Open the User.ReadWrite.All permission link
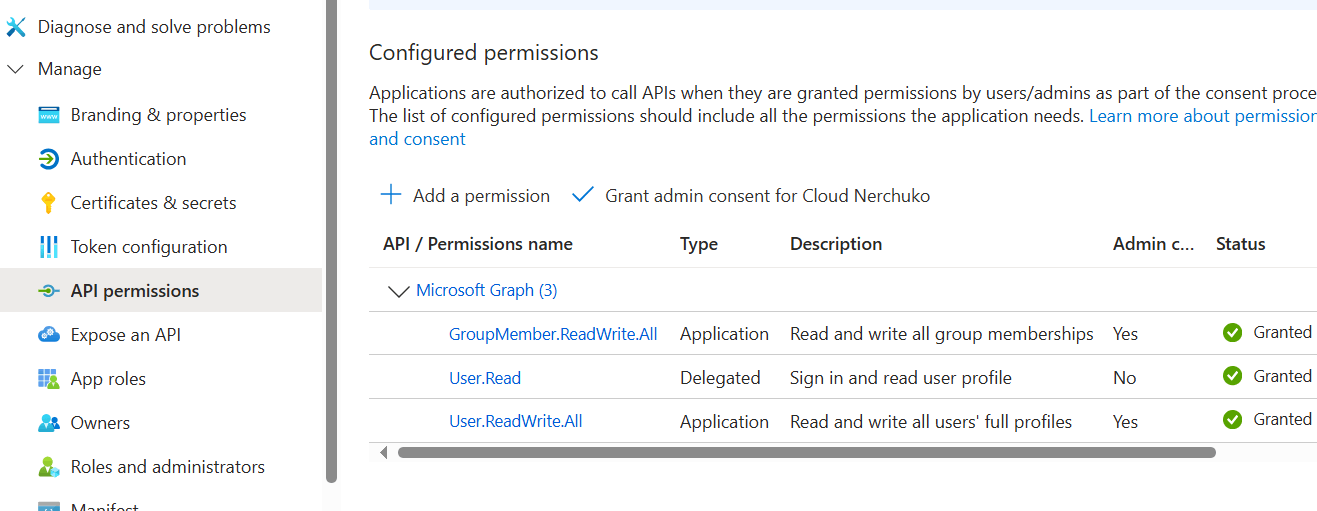 515,422
